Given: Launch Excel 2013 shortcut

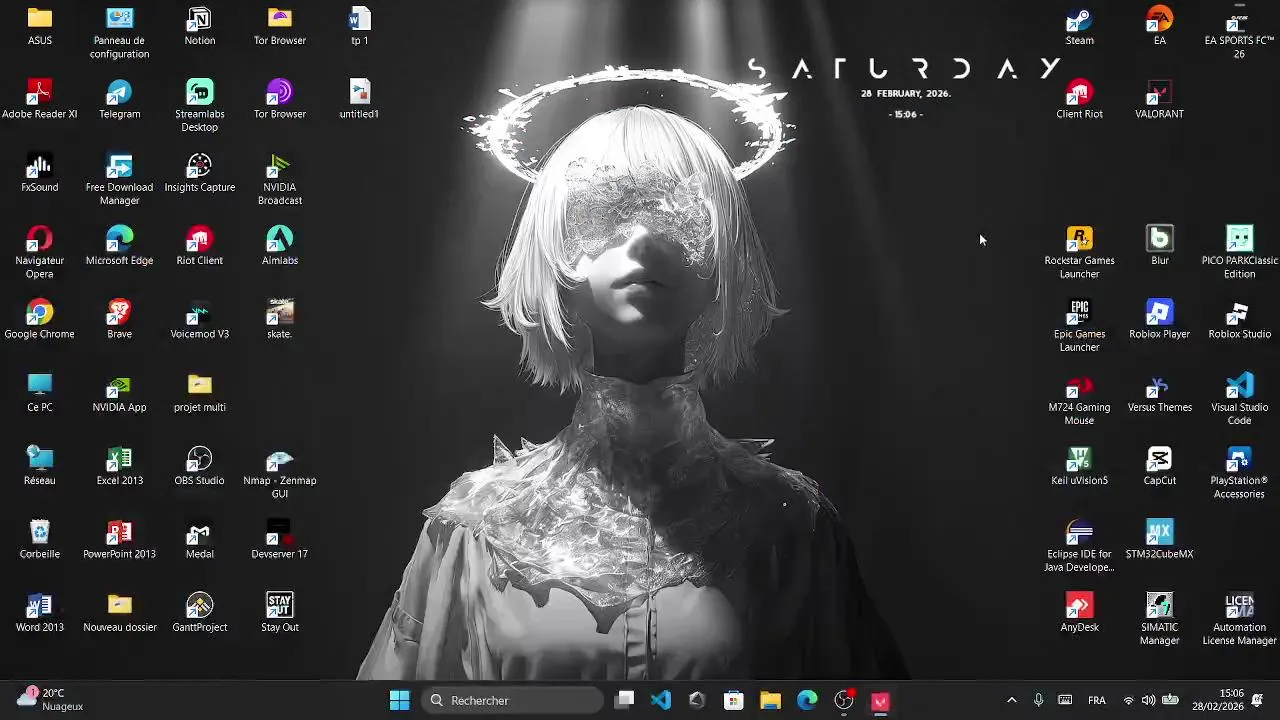Looking at the screenshot, I should pyautogui.click(x=119, y=466).
